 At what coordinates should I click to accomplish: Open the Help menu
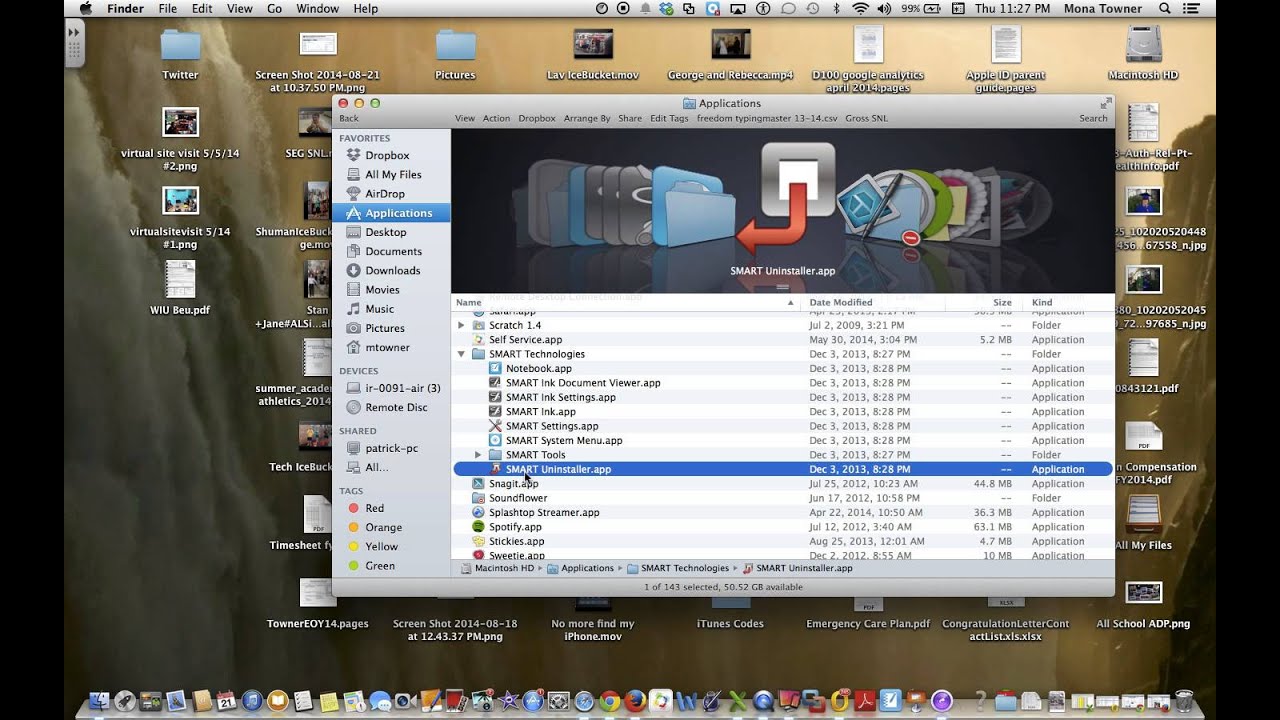[x=366, y=8]
